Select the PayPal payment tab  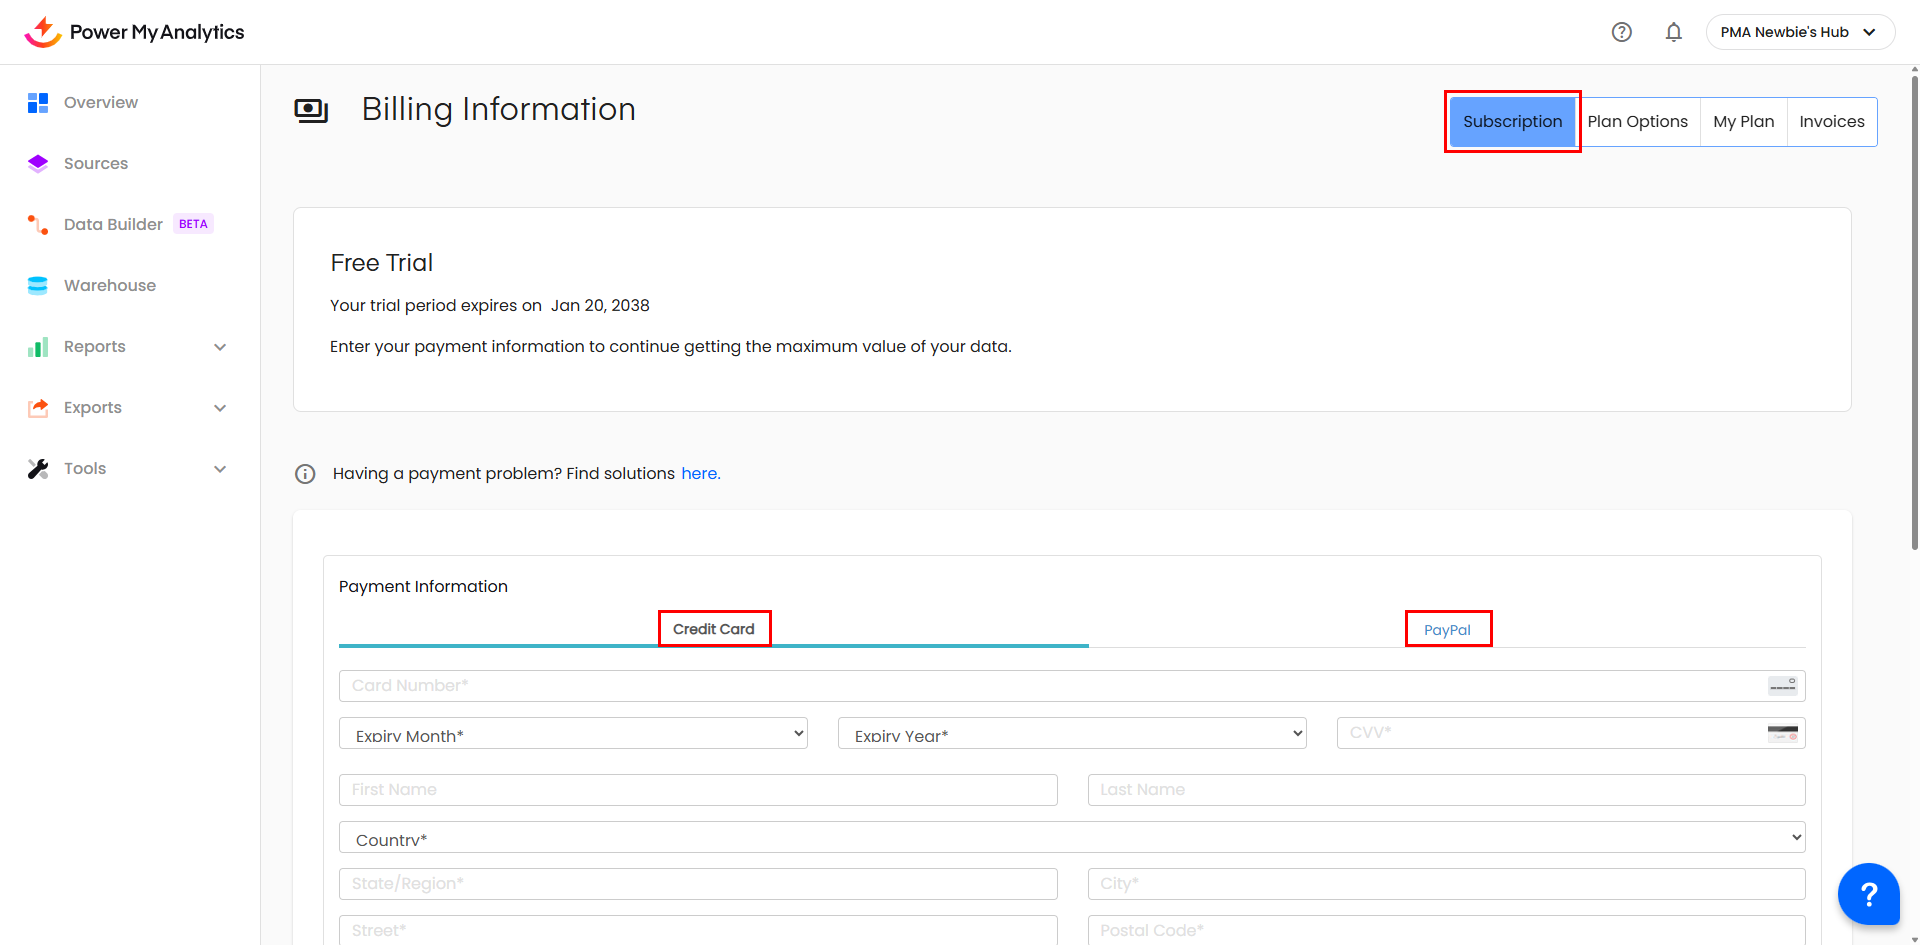pyautogui.click(x=1447, y=630)
